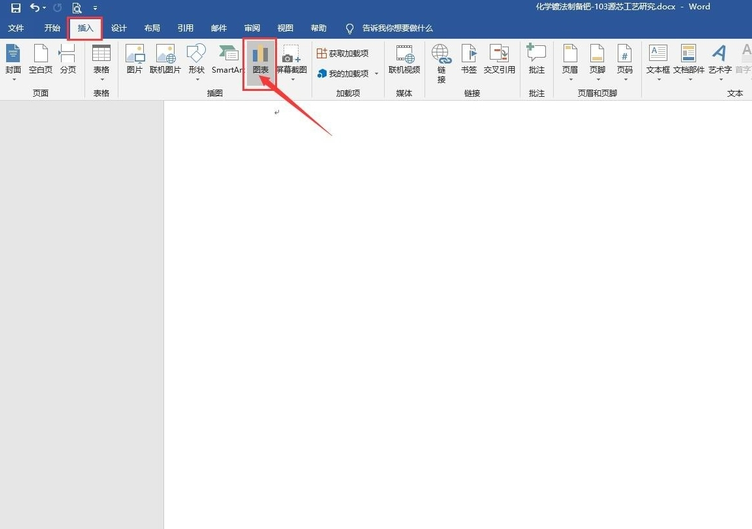Open the 页码 page number dropdown

(624, 61)
